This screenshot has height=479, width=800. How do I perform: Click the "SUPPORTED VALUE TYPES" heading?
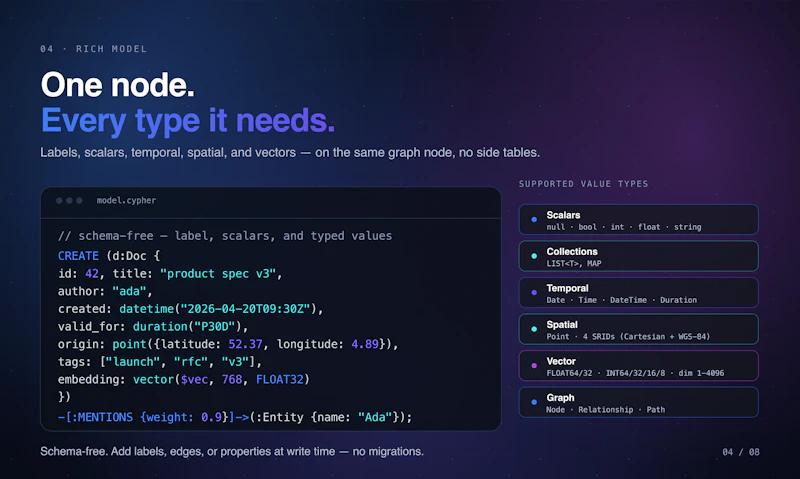point(583,184)
